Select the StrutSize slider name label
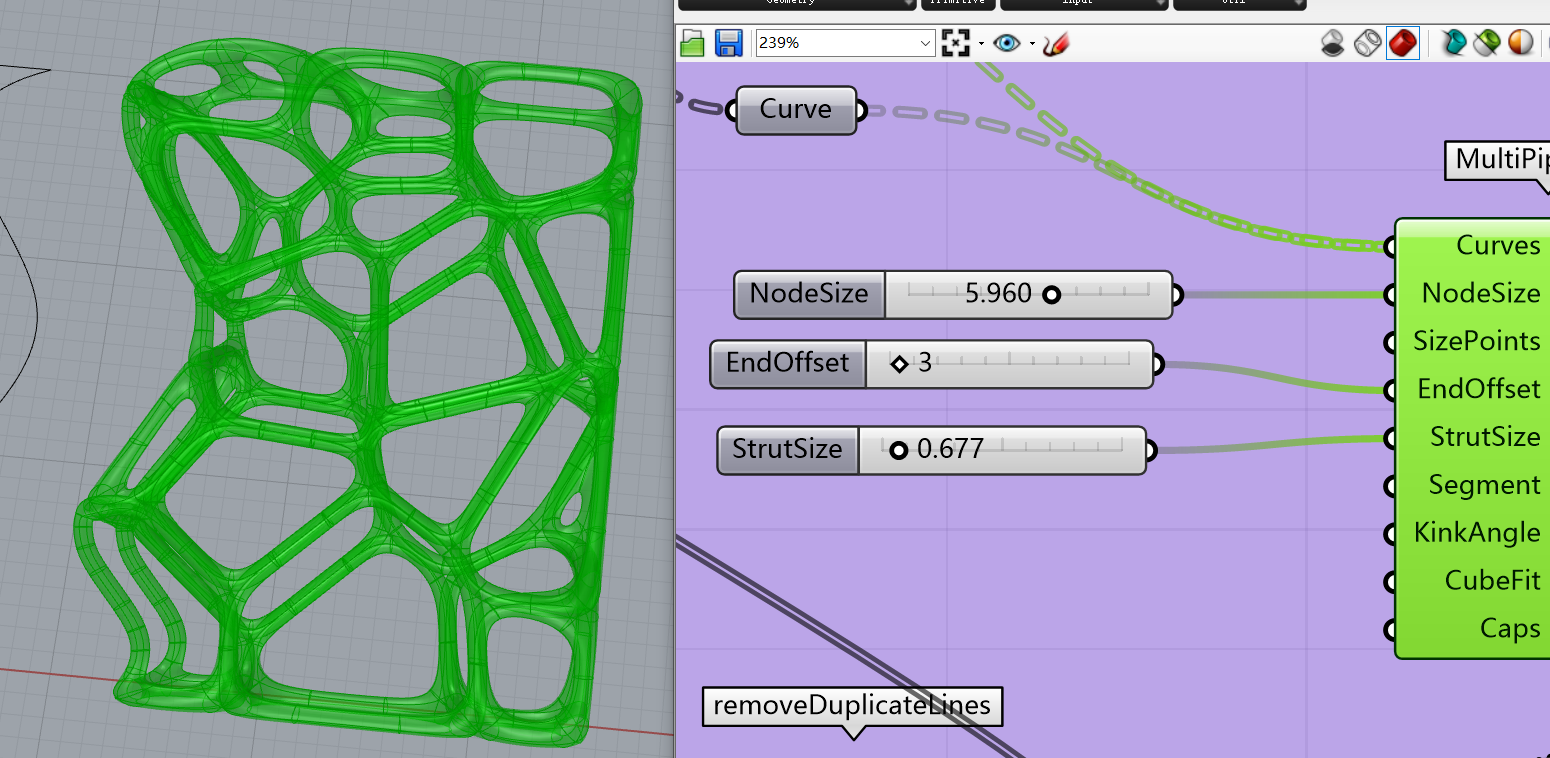The height and width of the screenshot is (758, 1550). 787,450
